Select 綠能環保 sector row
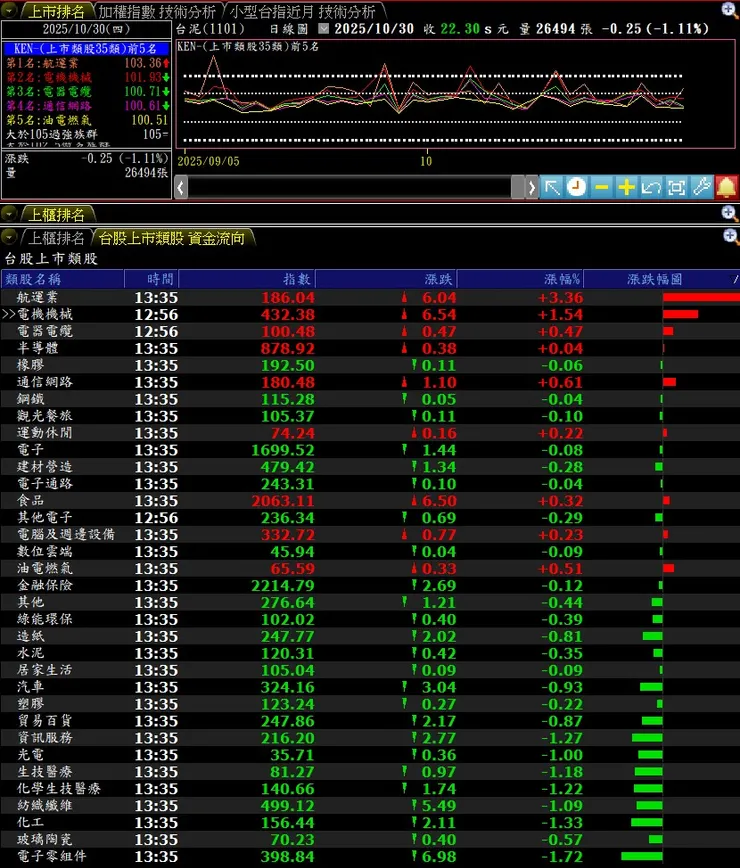740x868 pixels. (370, 619)
